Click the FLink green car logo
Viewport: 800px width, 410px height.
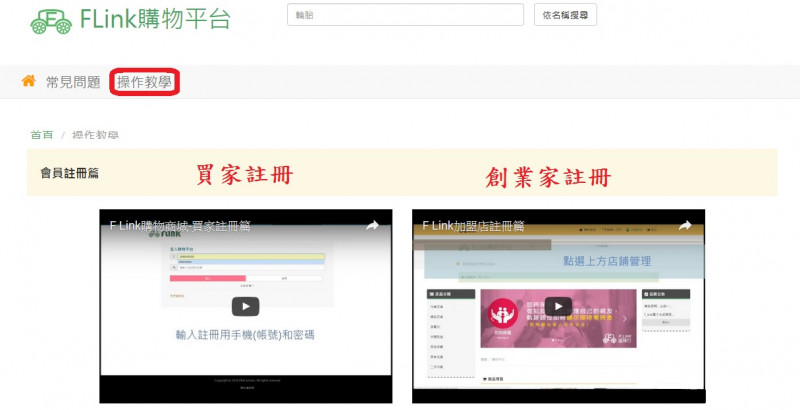click(51, 20)
